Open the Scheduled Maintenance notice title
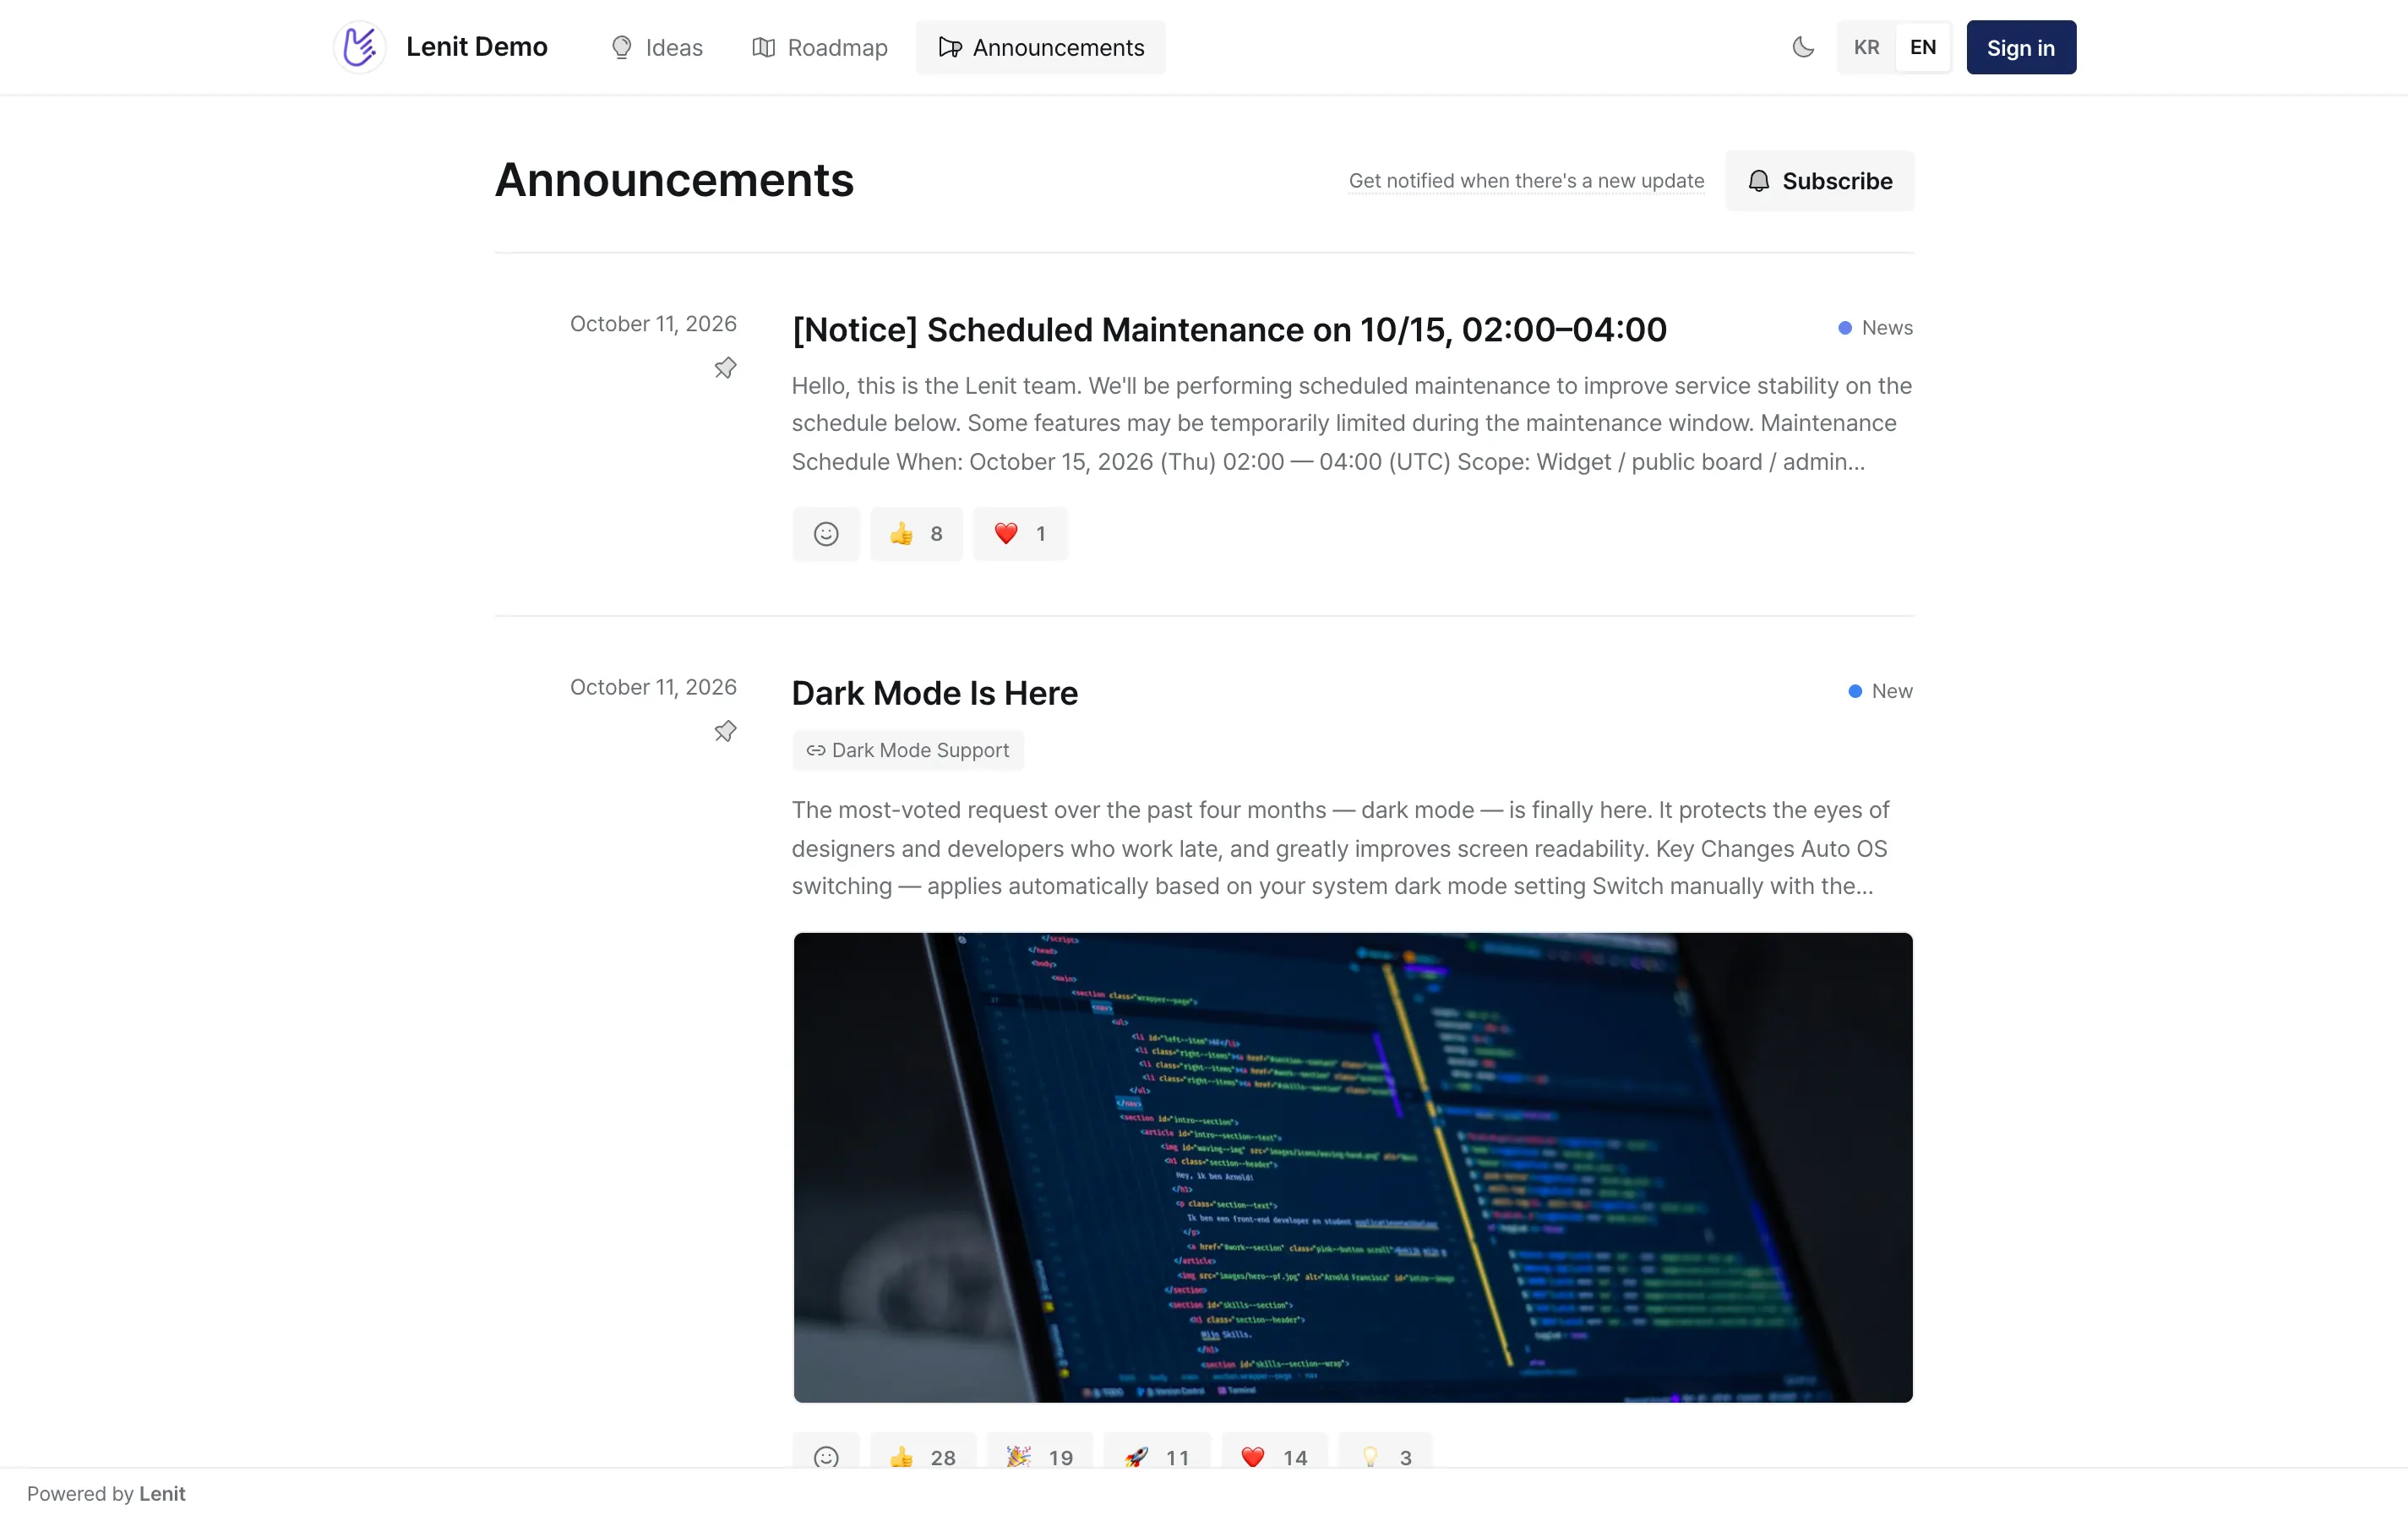 (x=1228, y=330)
